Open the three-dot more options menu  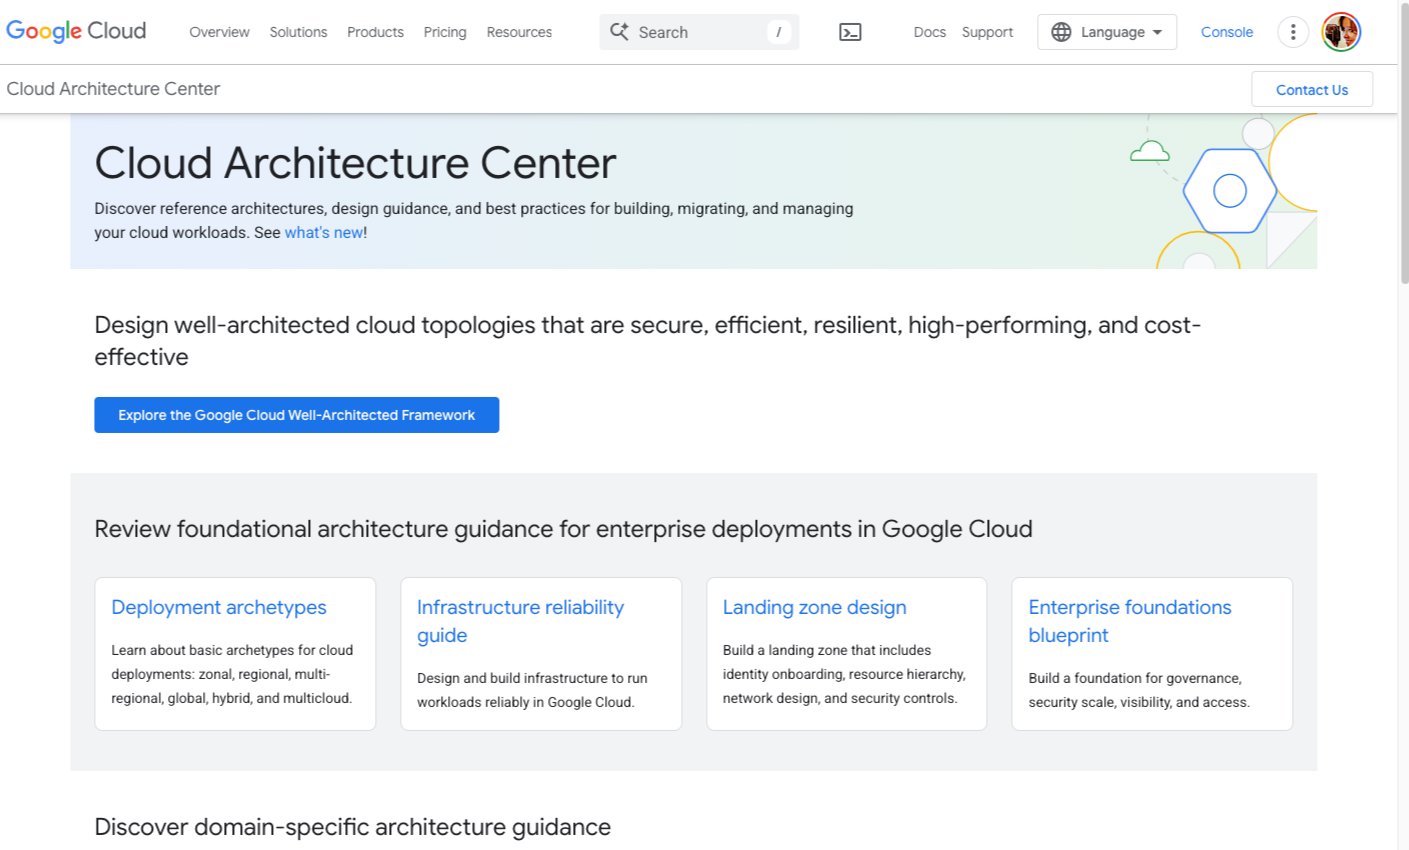point(1293,32)
